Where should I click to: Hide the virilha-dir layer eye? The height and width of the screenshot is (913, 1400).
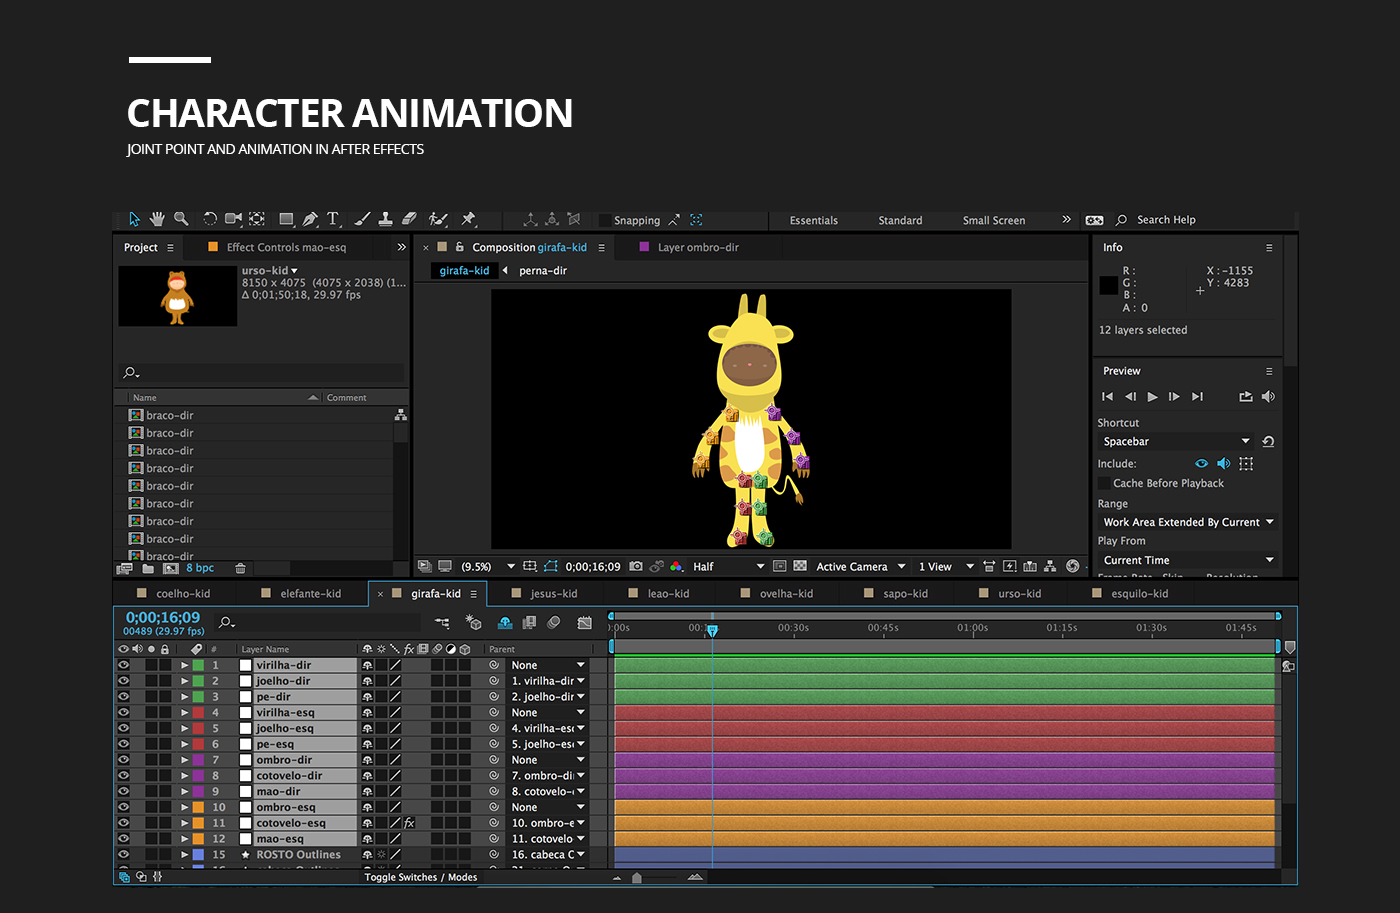[123, 665]
